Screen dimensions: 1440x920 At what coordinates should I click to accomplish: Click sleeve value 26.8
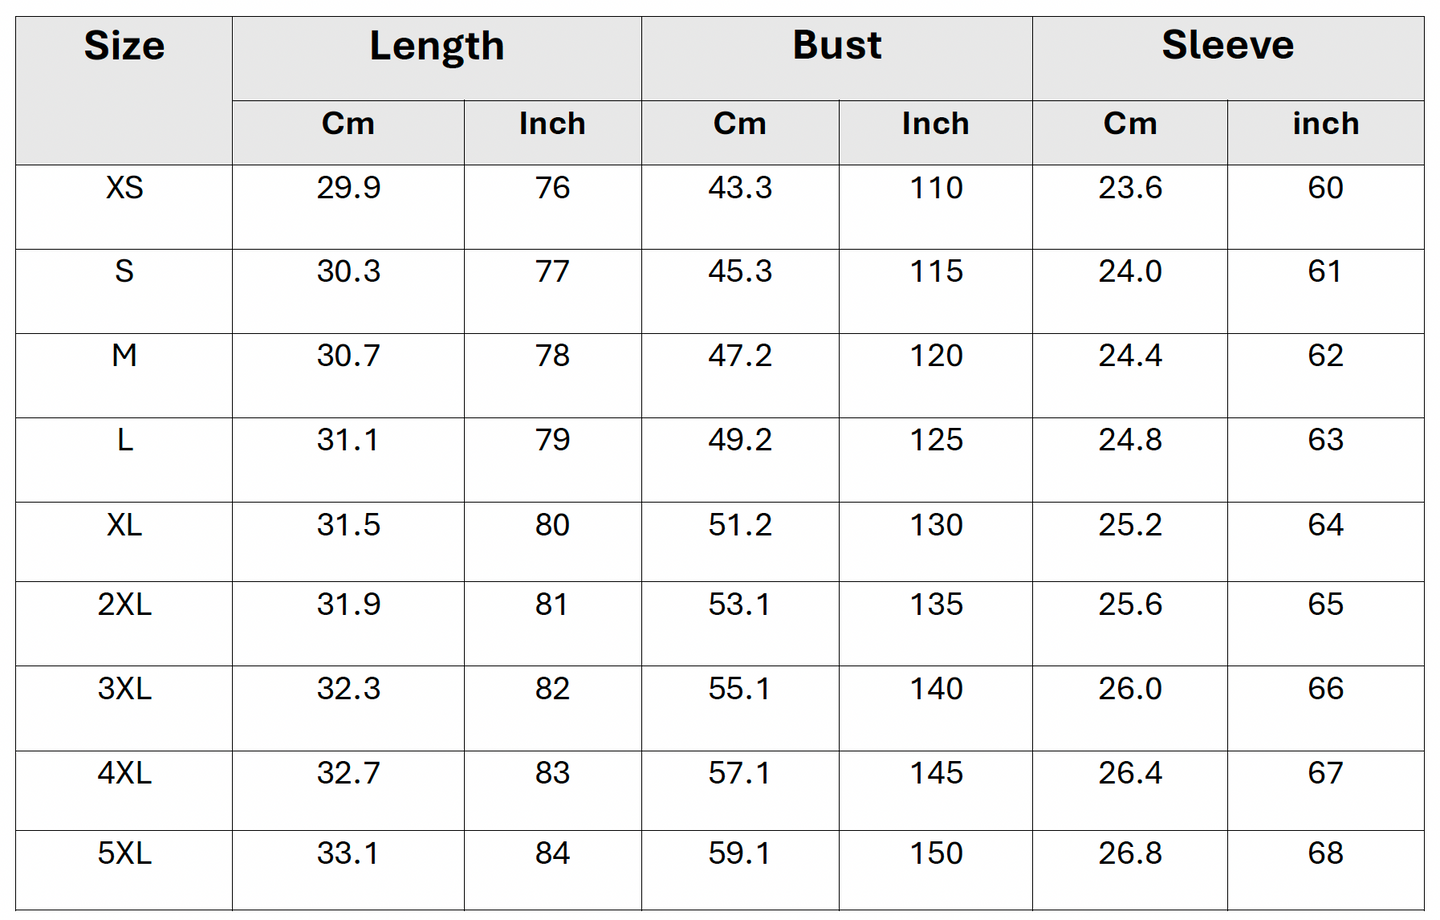tap(1130, 853)
